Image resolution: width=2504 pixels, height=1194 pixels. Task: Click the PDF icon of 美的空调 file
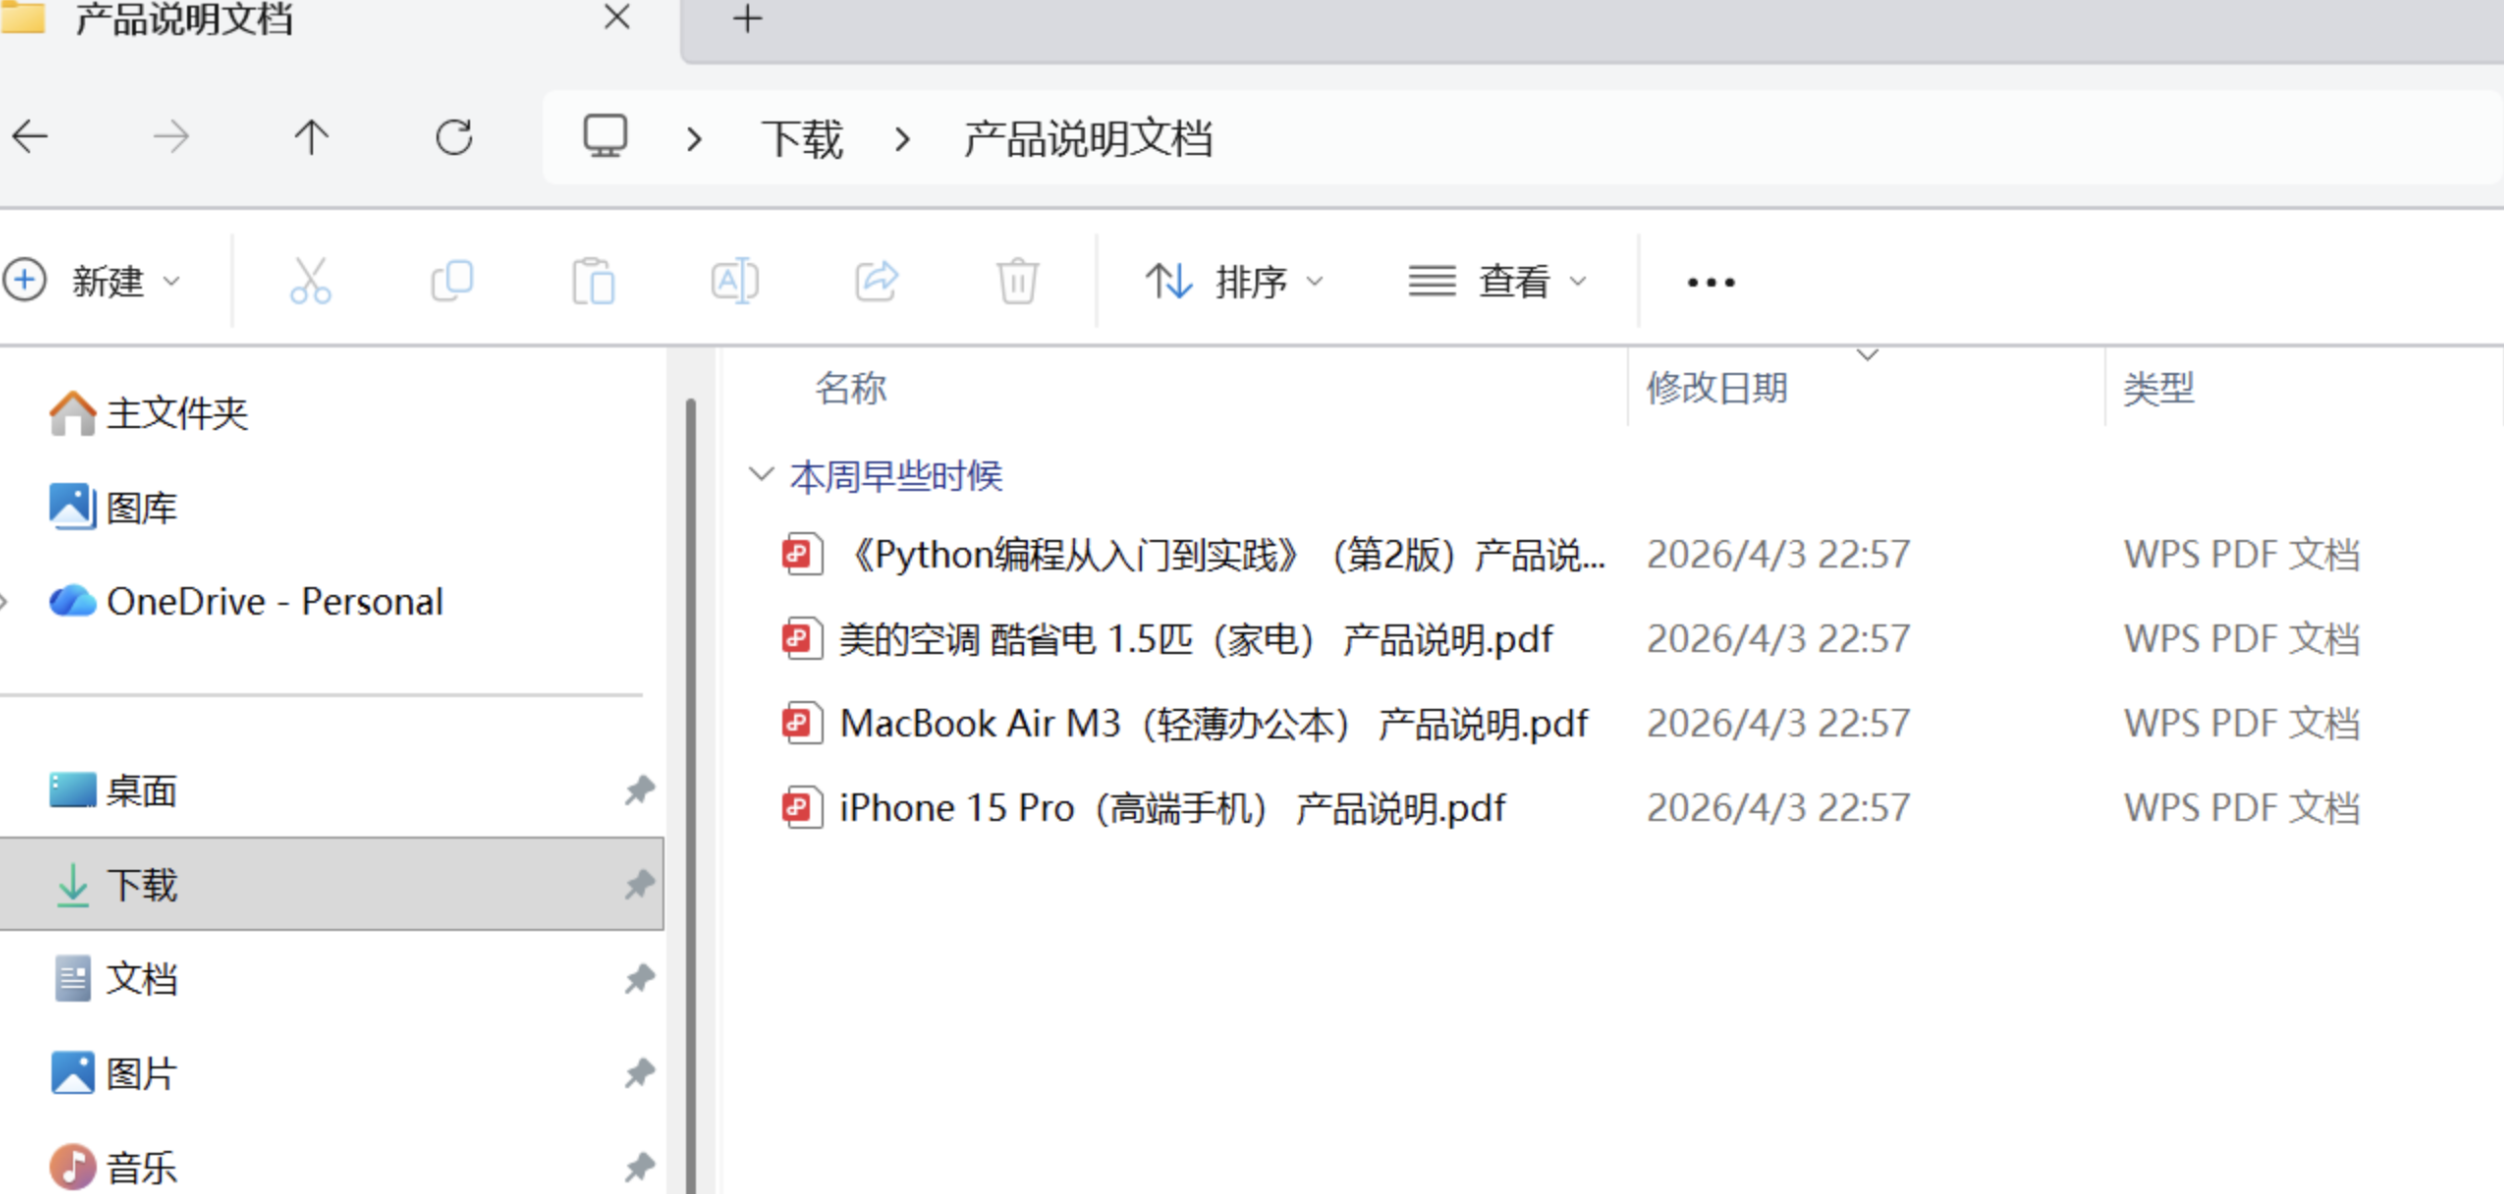(802, 638)
